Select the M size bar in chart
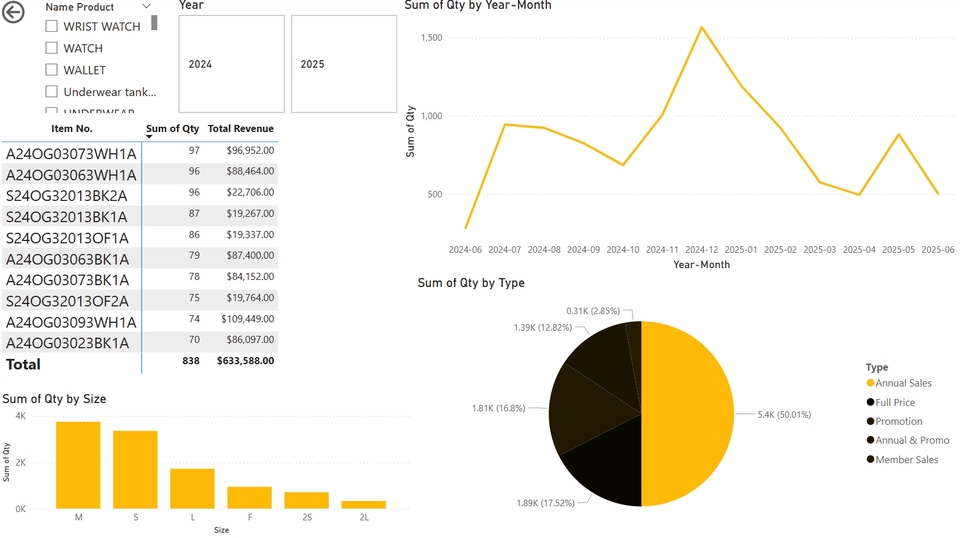 pyautogui.click(x=78, y=465)
